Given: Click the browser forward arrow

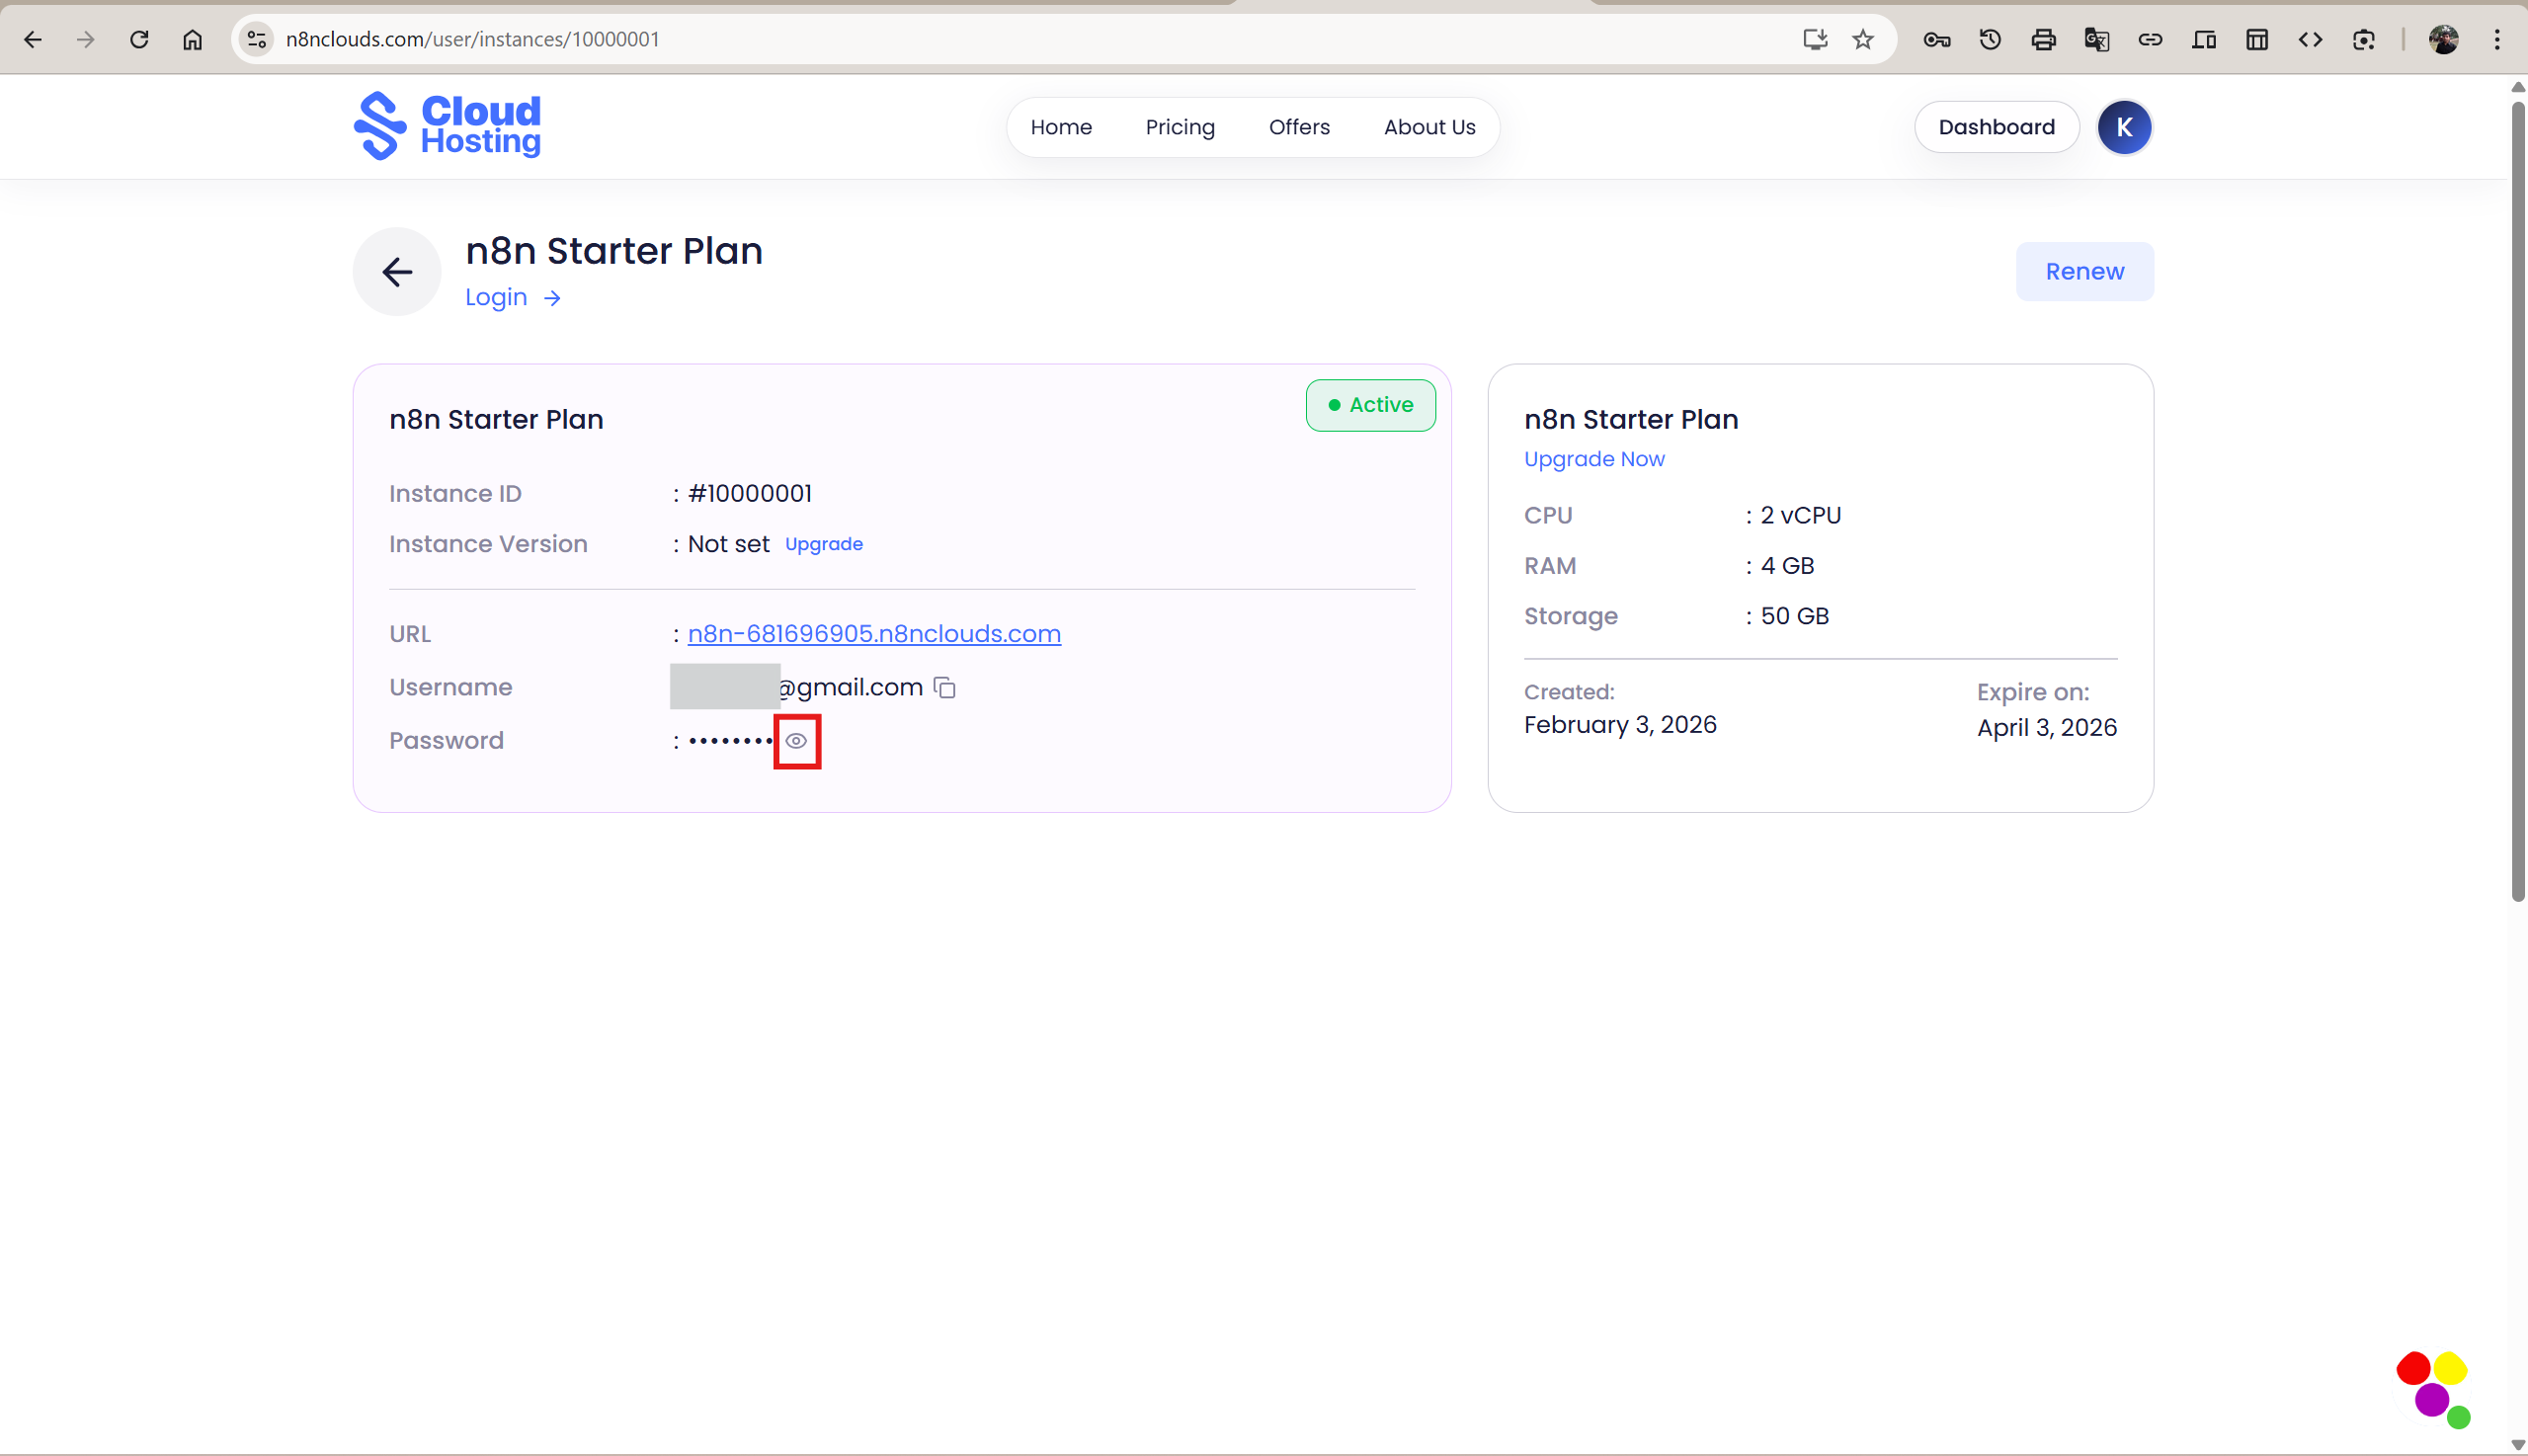Looking at the screenshot, I should tap(86, 39).
